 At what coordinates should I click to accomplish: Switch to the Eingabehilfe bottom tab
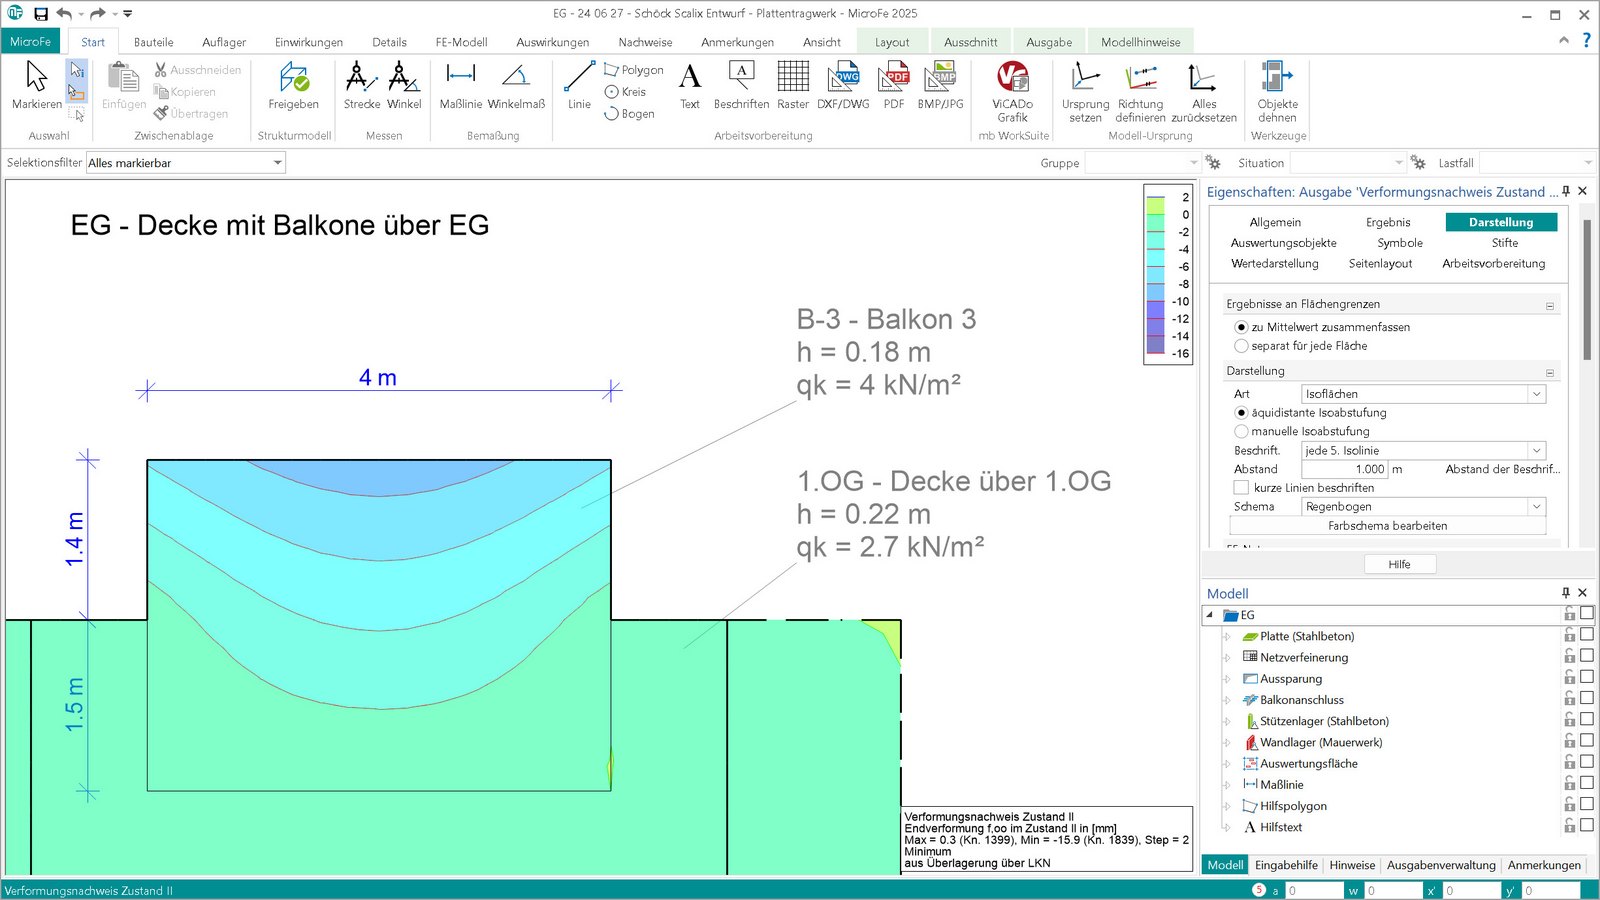1286,865
